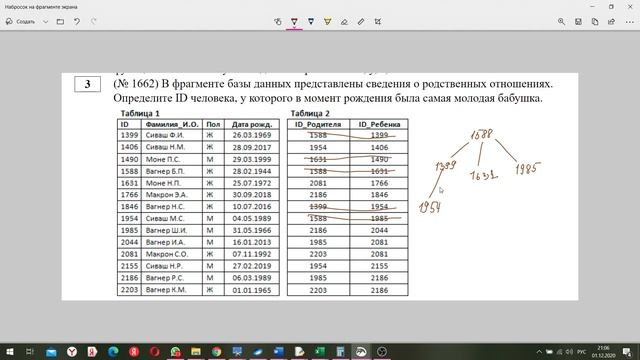The height and width of the screenshot is (360, 640).
Task: Click the name Макрон С.О.
Action: pos(167,254)
